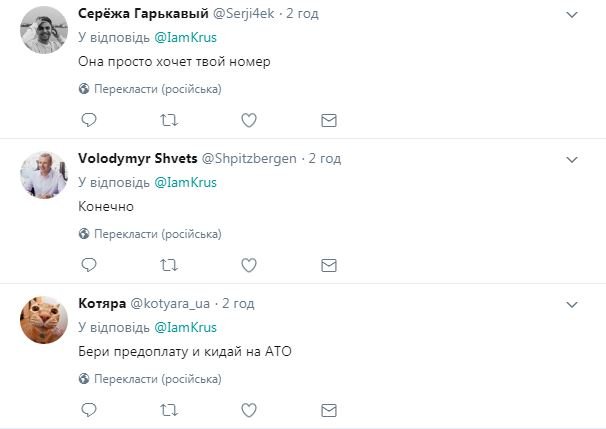Like the tweet 'Она просто хочет твой номер'
Screen dimensions: 606x429
pyautogui.click(x=249, y=120)
